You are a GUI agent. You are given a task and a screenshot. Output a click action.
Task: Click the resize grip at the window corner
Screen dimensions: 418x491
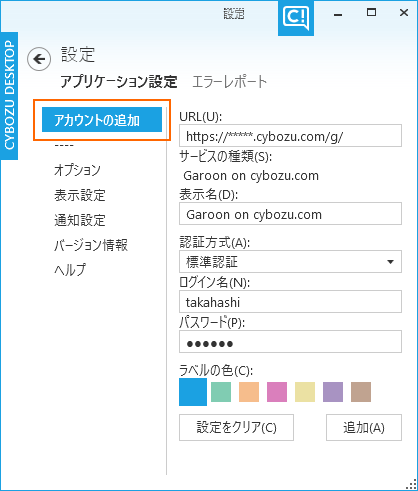(x=412, y=485)
